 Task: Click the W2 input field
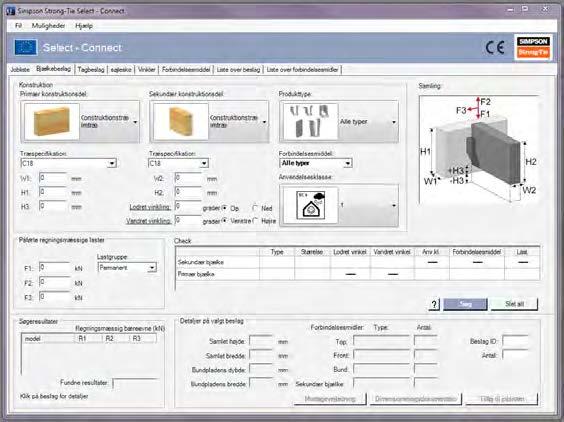point(188,178)
